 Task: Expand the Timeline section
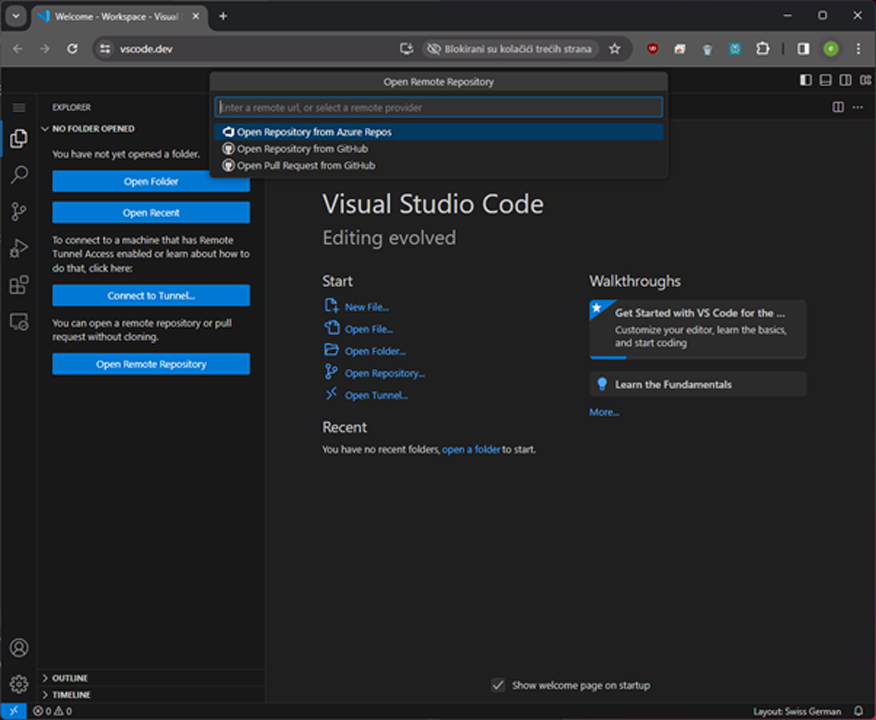click(151, 694)
